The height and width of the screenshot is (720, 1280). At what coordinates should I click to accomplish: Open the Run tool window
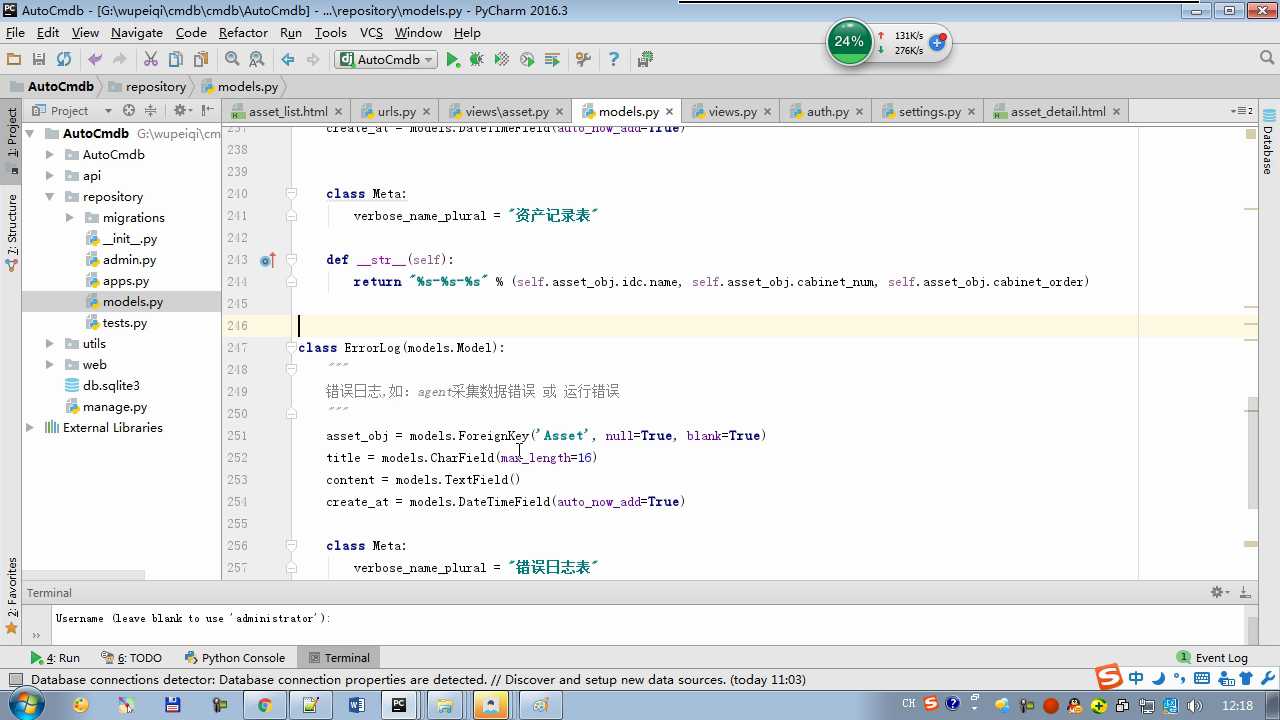click(55, 658)
